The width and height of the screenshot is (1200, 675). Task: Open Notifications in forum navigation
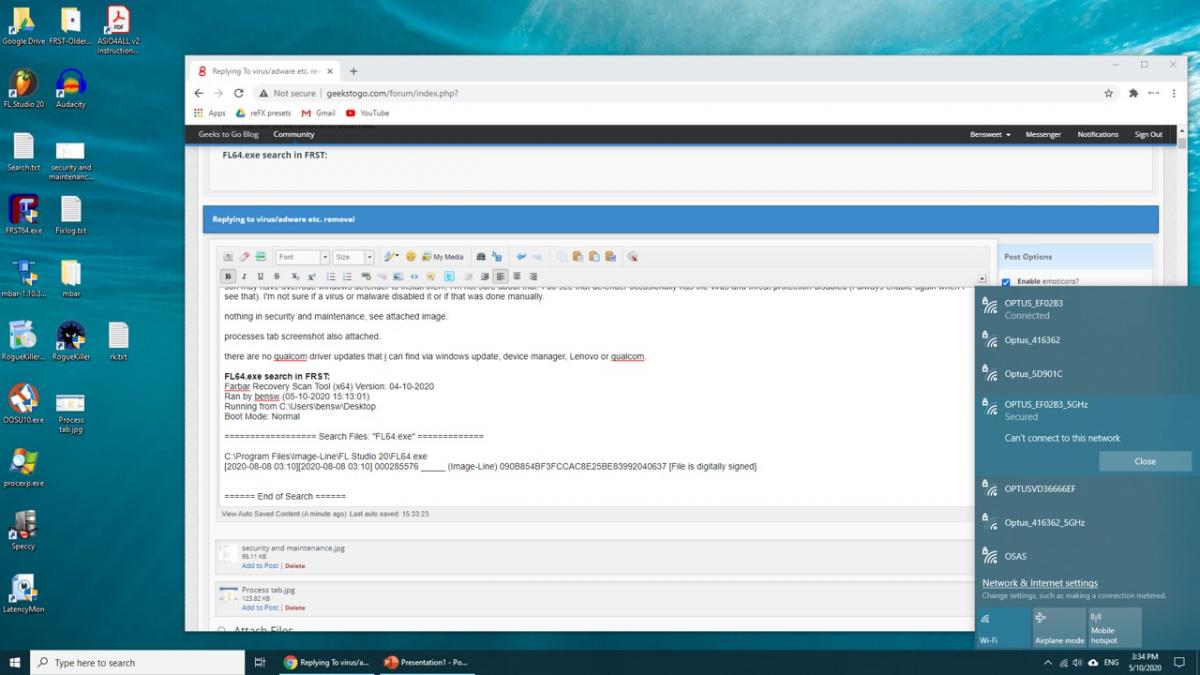coord(1098,134)
